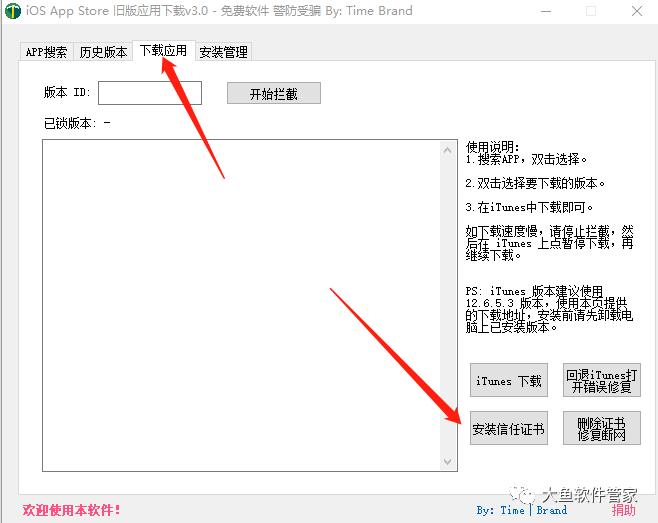Go to the 安装管理 tab
Viewport: 658px width, 523px height.
tap(223, 52)
